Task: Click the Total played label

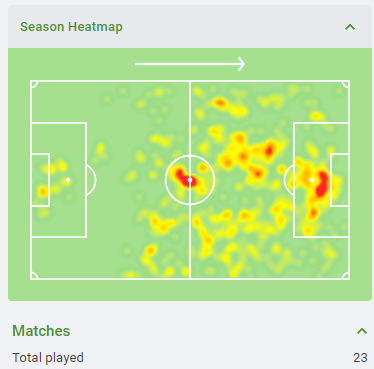Action: pyautogui.click(x=48, y=358)
